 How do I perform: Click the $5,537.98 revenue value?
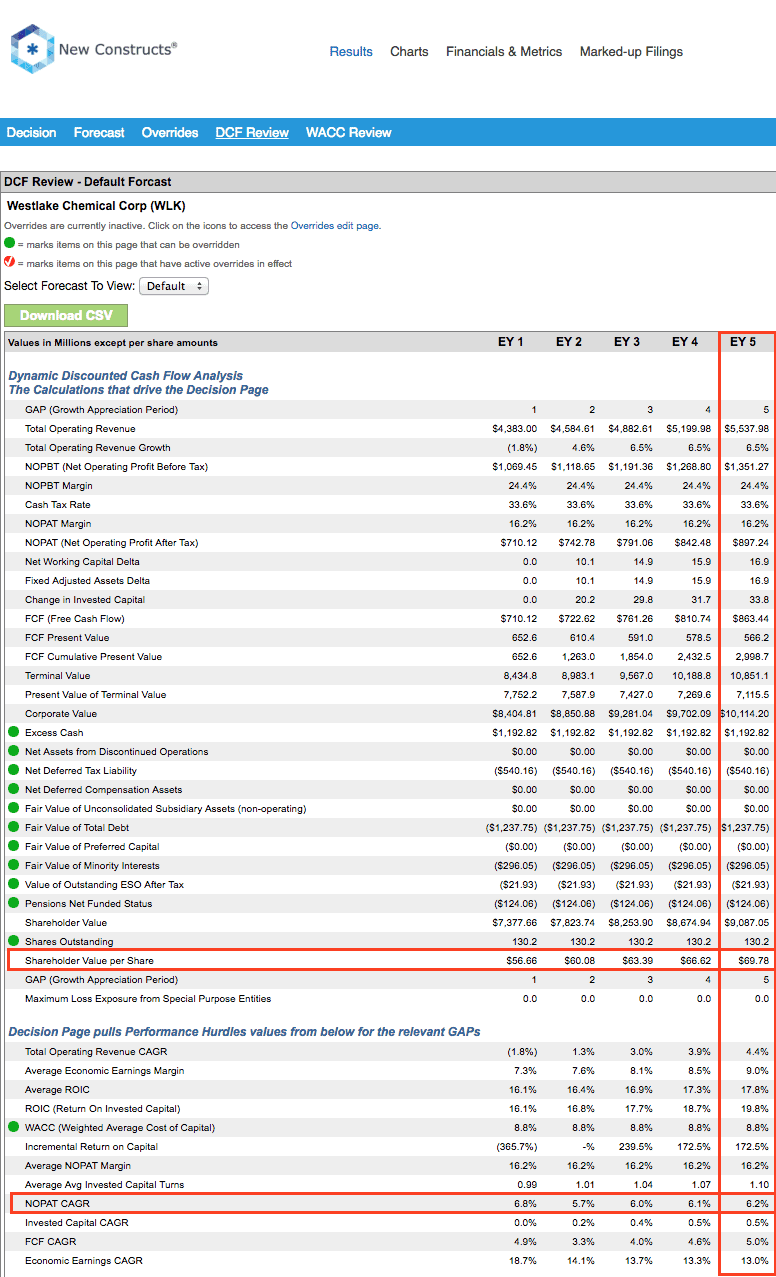[747, 429]
